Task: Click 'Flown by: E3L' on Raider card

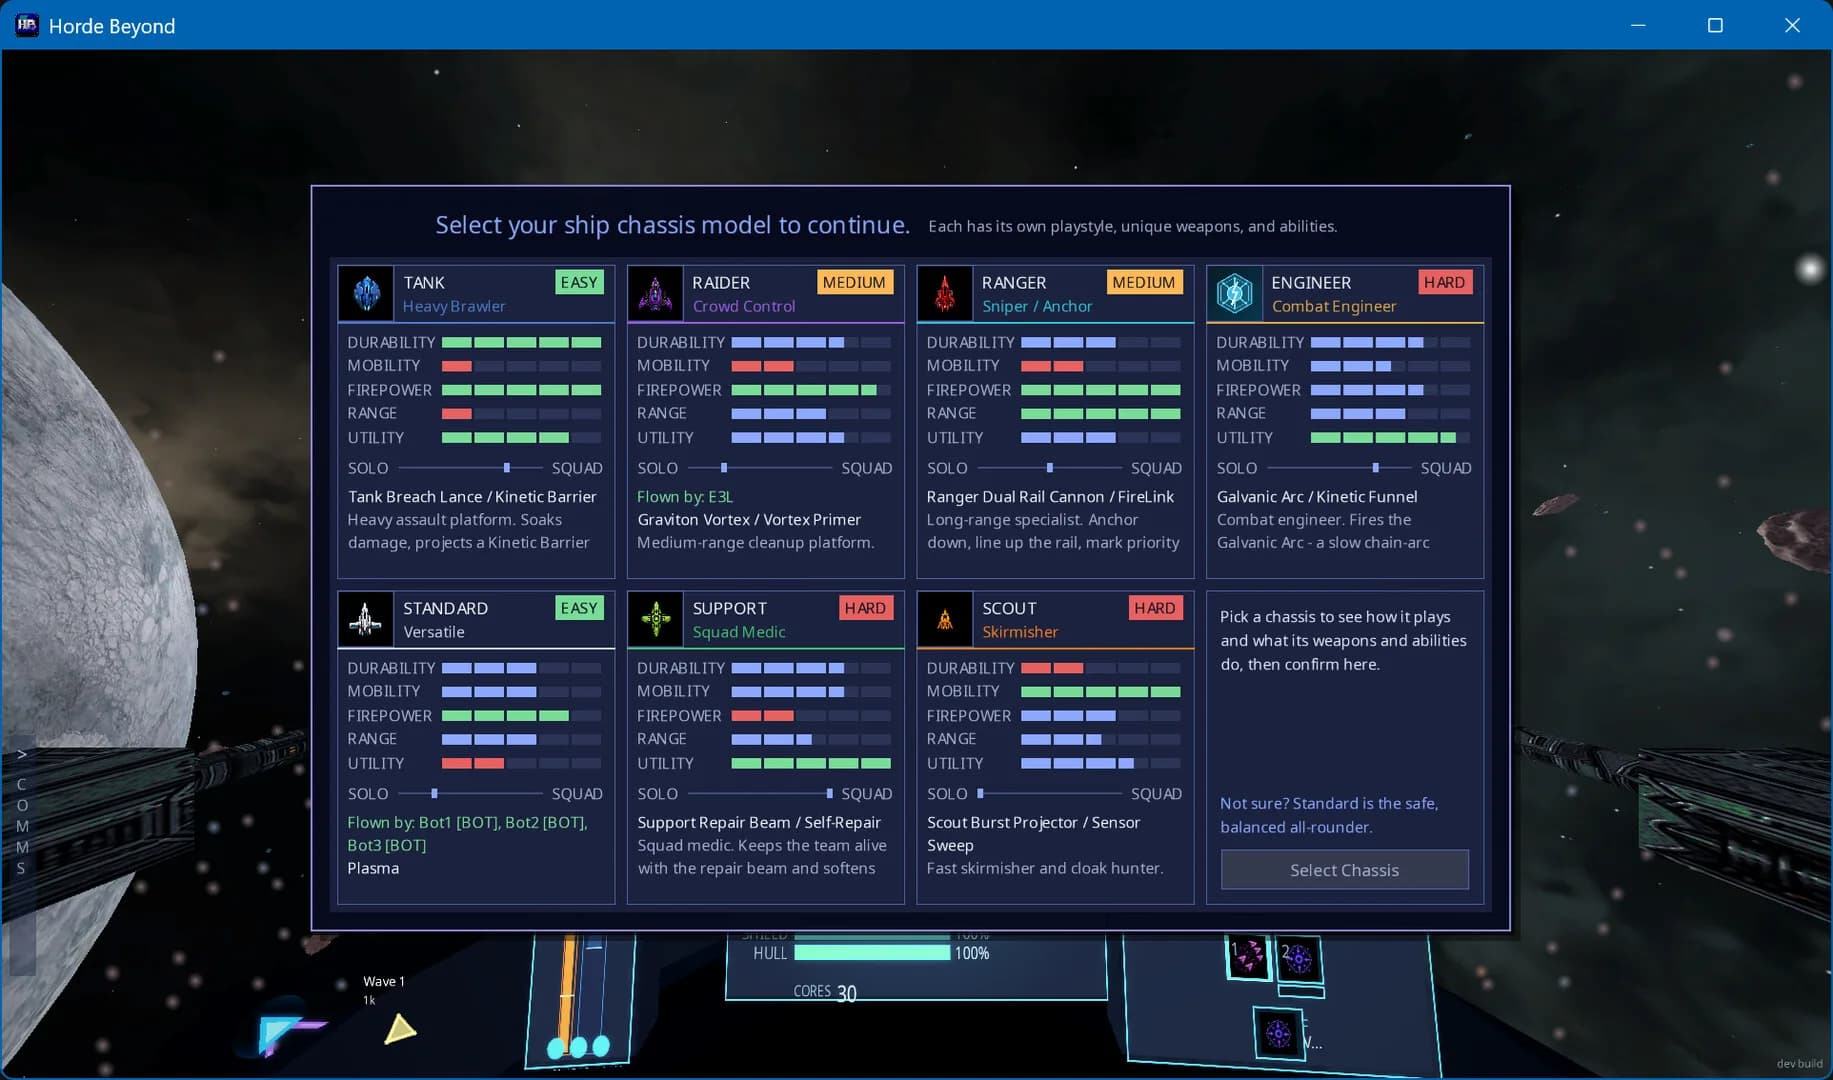Action: (685, 497)
